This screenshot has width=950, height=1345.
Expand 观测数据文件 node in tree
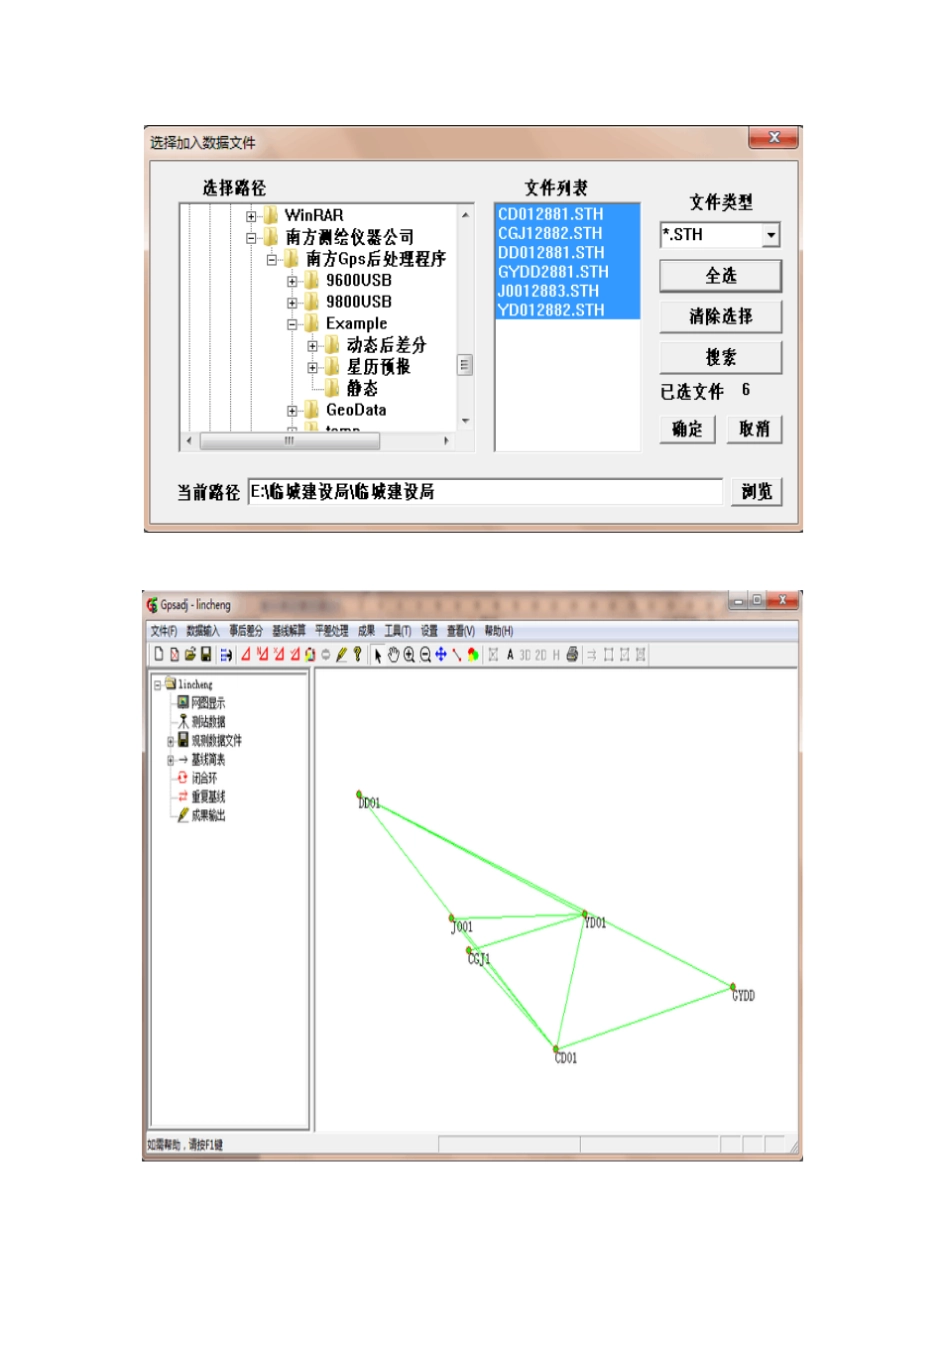coord(171,741)
